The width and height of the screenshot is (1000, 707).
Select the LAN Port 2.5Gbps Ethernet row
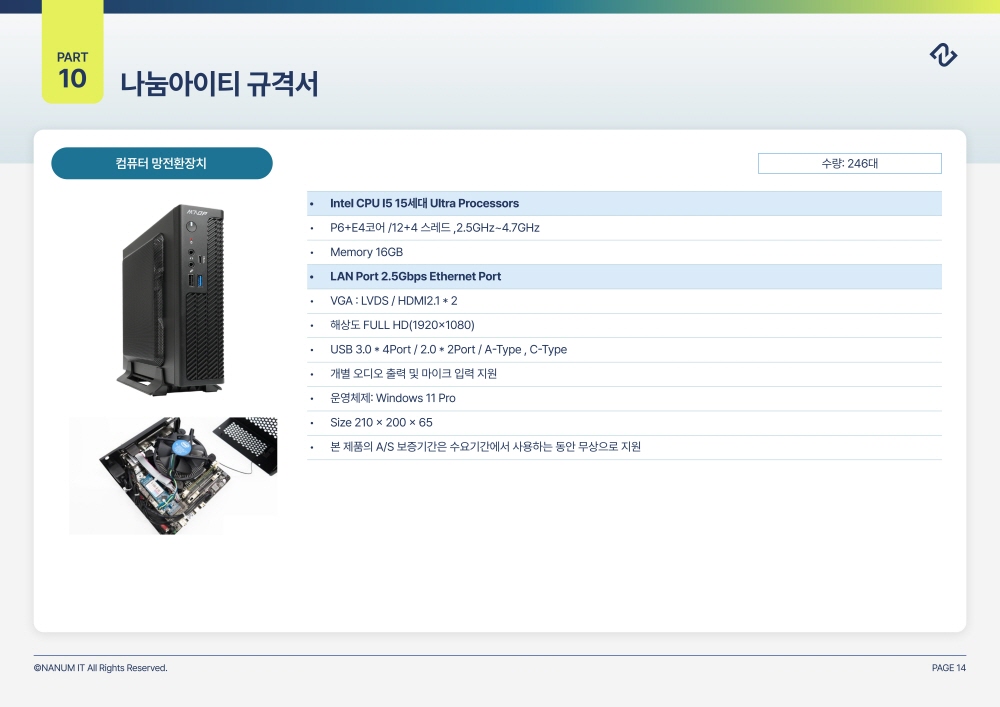[x=415, y=276]
